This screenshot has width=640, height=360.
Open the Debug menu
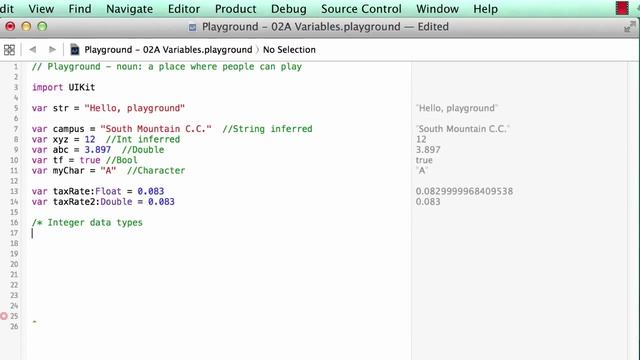pyautogui.click(x=289, y=9)
